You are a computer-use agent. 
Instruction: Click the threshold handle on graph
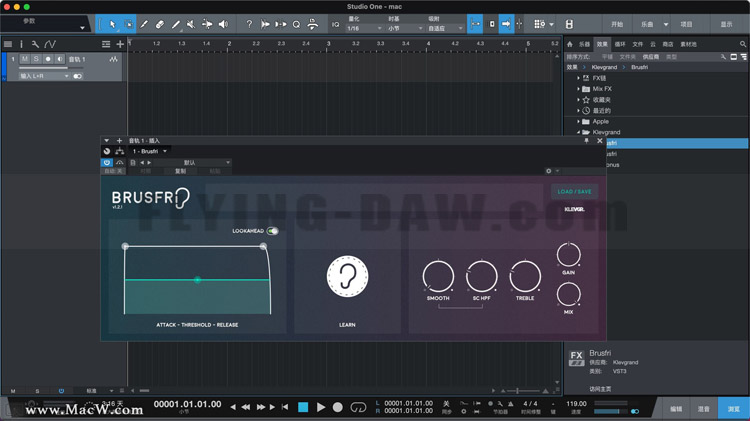point(197,280)
